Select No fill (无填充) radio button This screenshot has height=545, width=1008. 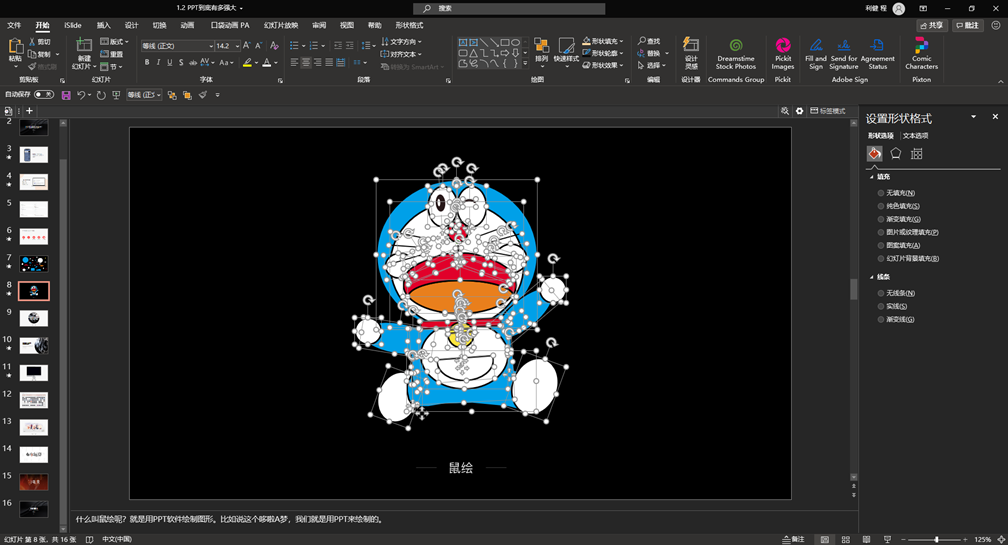tap(881, 193)
